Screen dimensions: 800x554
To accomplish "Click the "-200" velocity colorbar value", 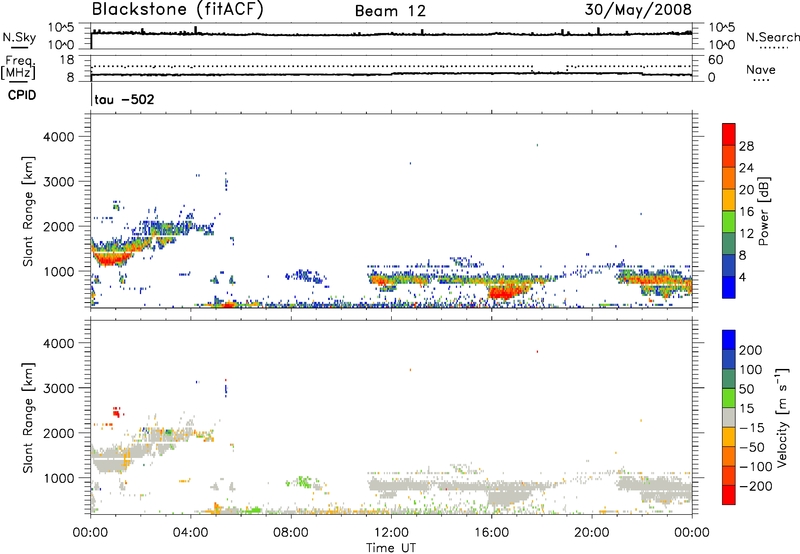I will coord(756,486).
